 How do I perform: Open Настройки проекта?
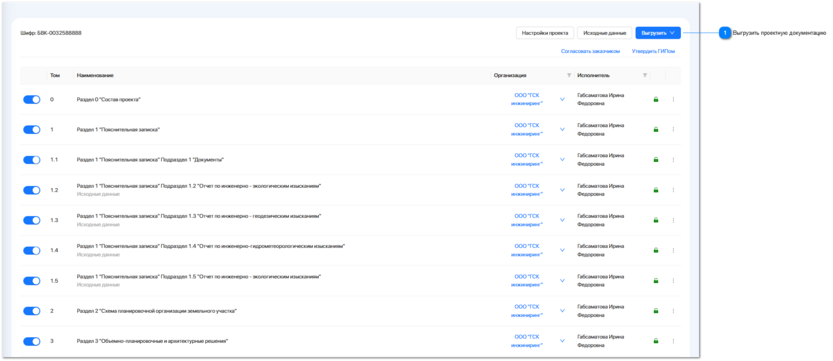[545, 33]
